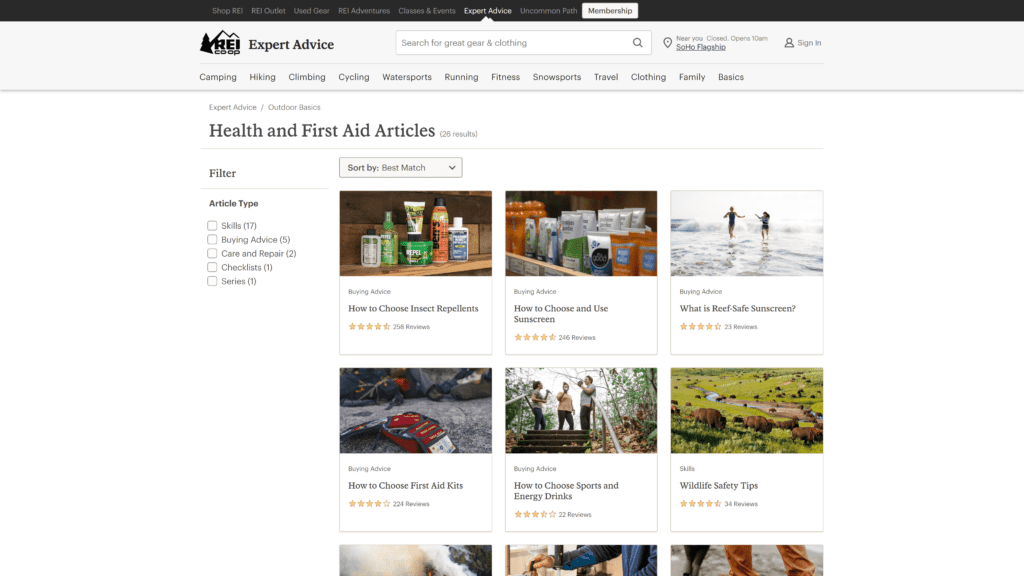Open Shop REI in top bar
The height and width of the screenshot is (576, 1024).
[227, 10]
